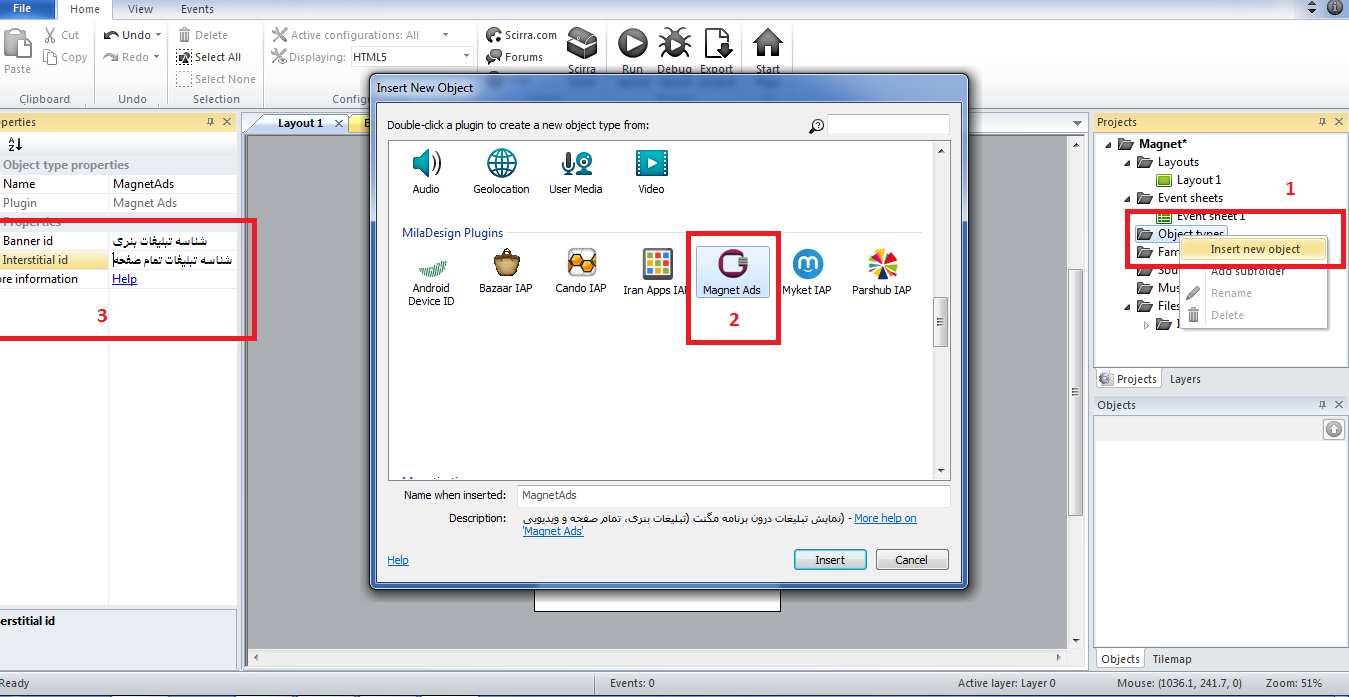Choose the Cando IAP plugin
This screenshot has height=697, width=1349.
[581, 271]
